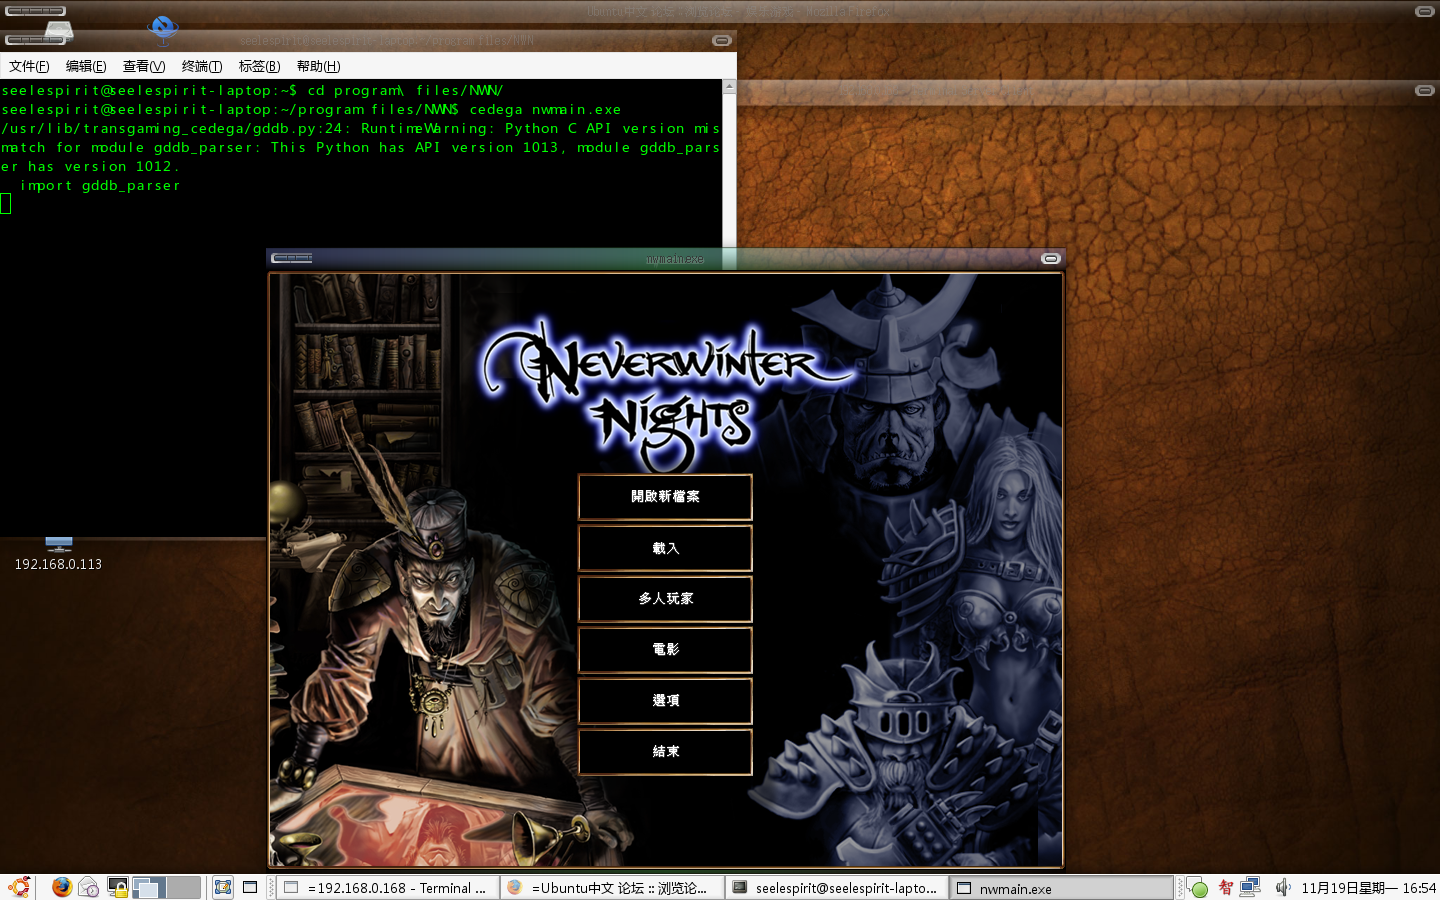The image size is (1440, 900).
Task: Open the 查看(V) menu in terminal
Action: [x=144, y=66]
